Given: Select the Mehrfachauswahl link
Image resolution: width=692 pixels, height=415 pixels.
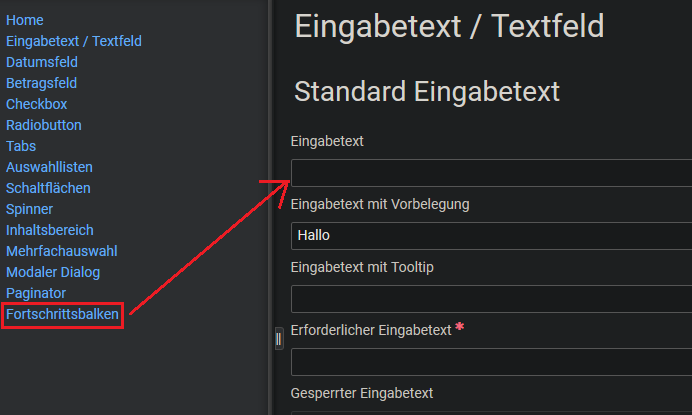Looking at the screenshot, I should (x=61, y=251).
